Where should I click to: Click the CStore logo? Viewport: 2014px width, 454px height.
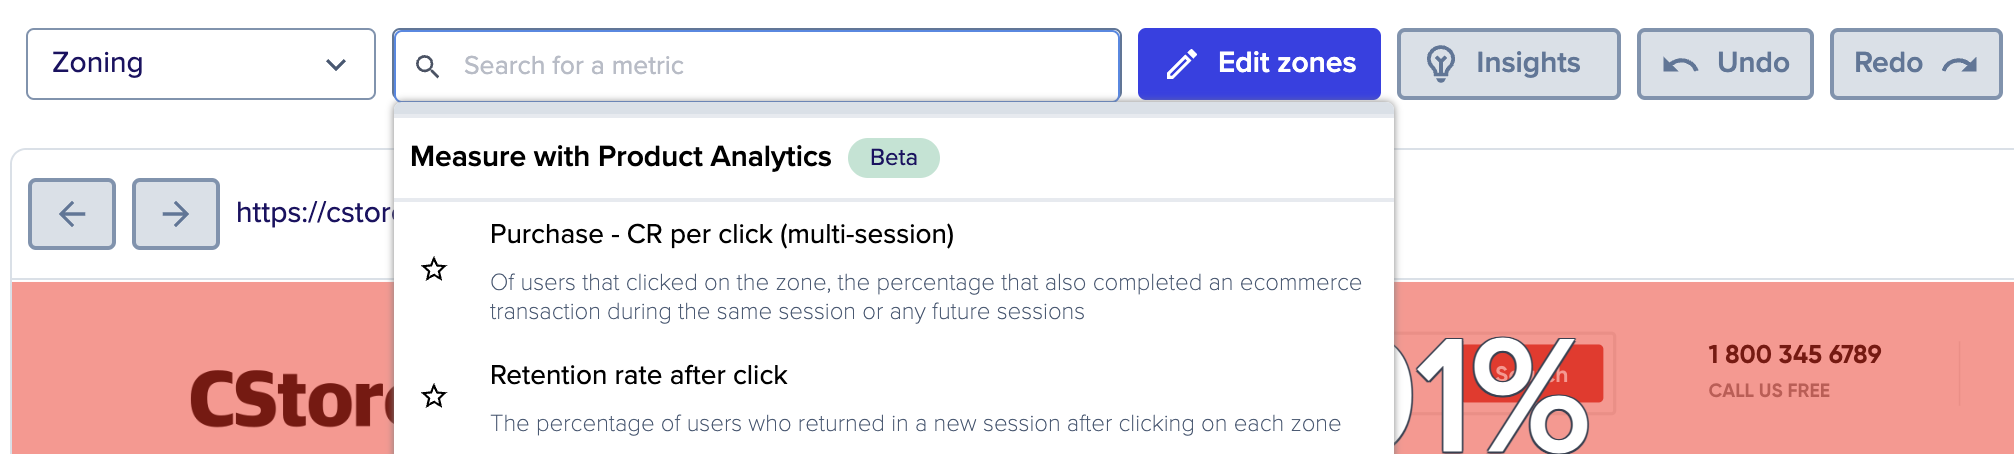tap(292, 399)
